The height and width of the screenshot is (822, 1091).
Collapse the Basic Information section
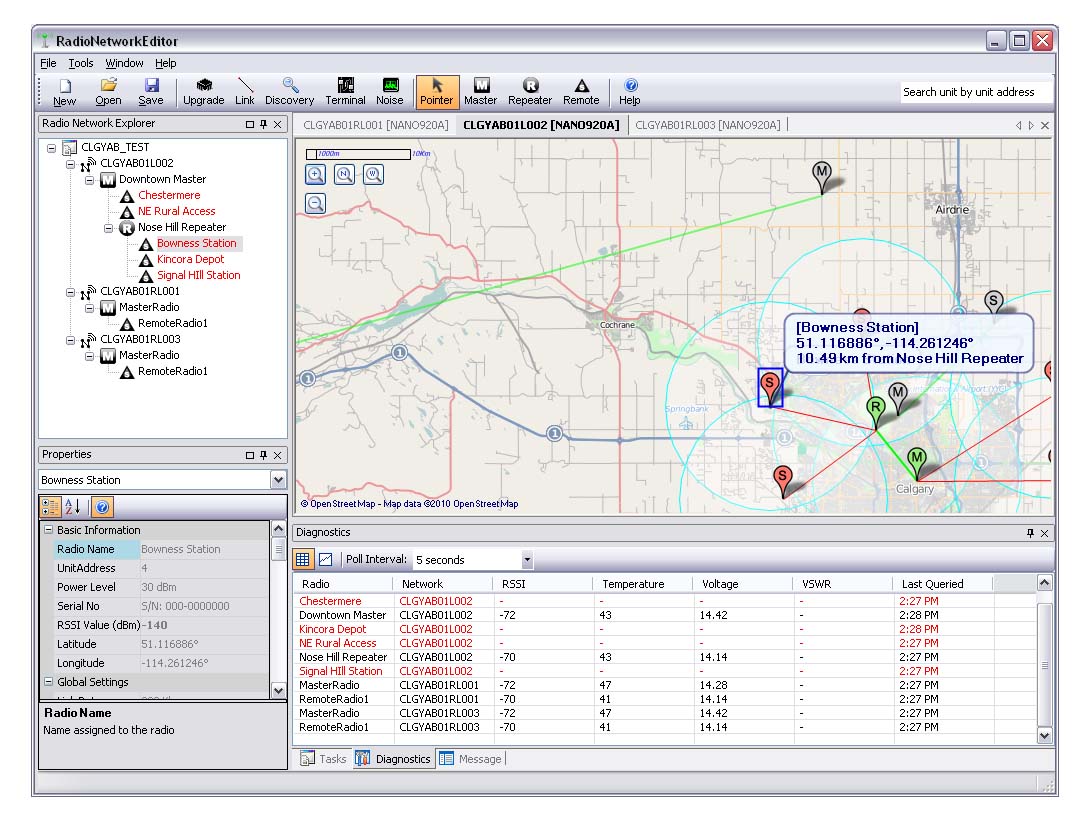[48, 530]
